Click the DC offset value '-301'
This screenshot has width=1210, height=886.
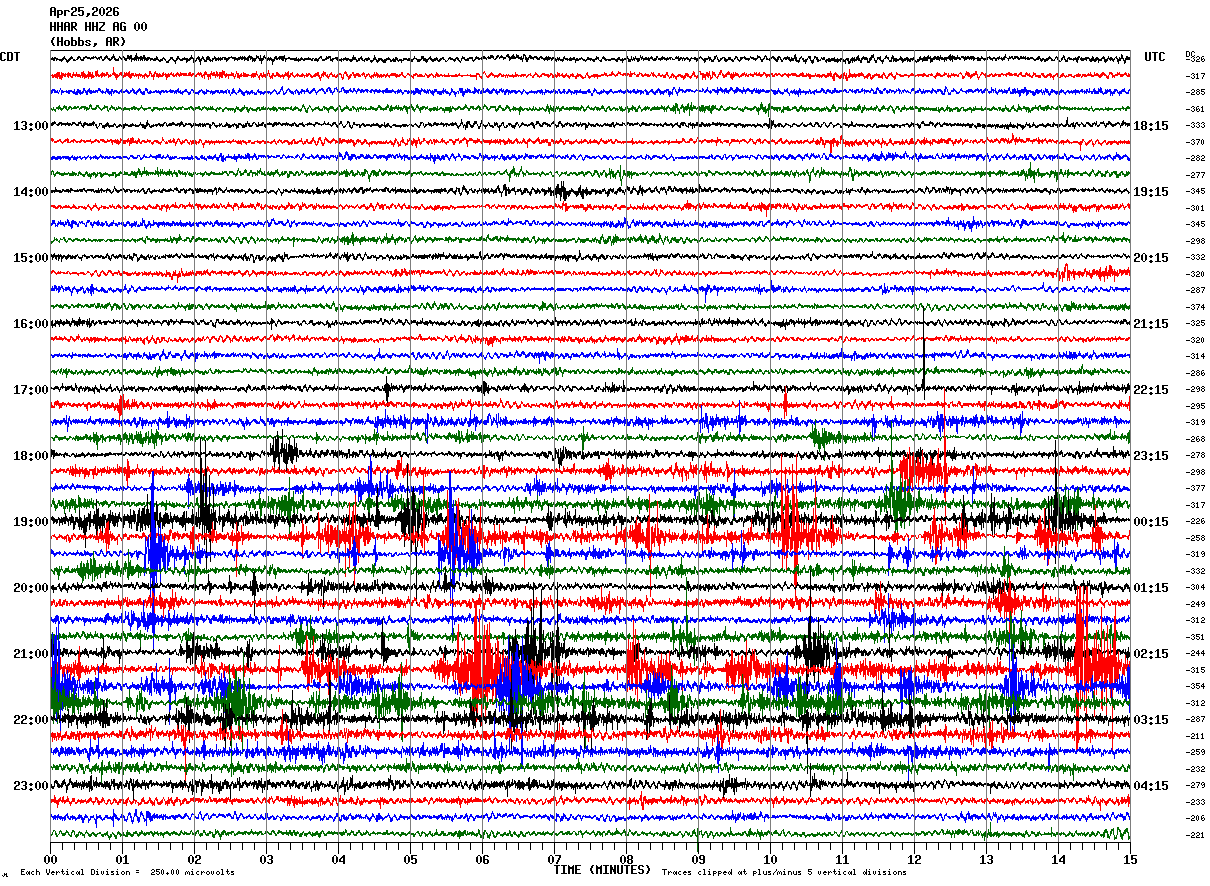click(x=1195, y=208)
